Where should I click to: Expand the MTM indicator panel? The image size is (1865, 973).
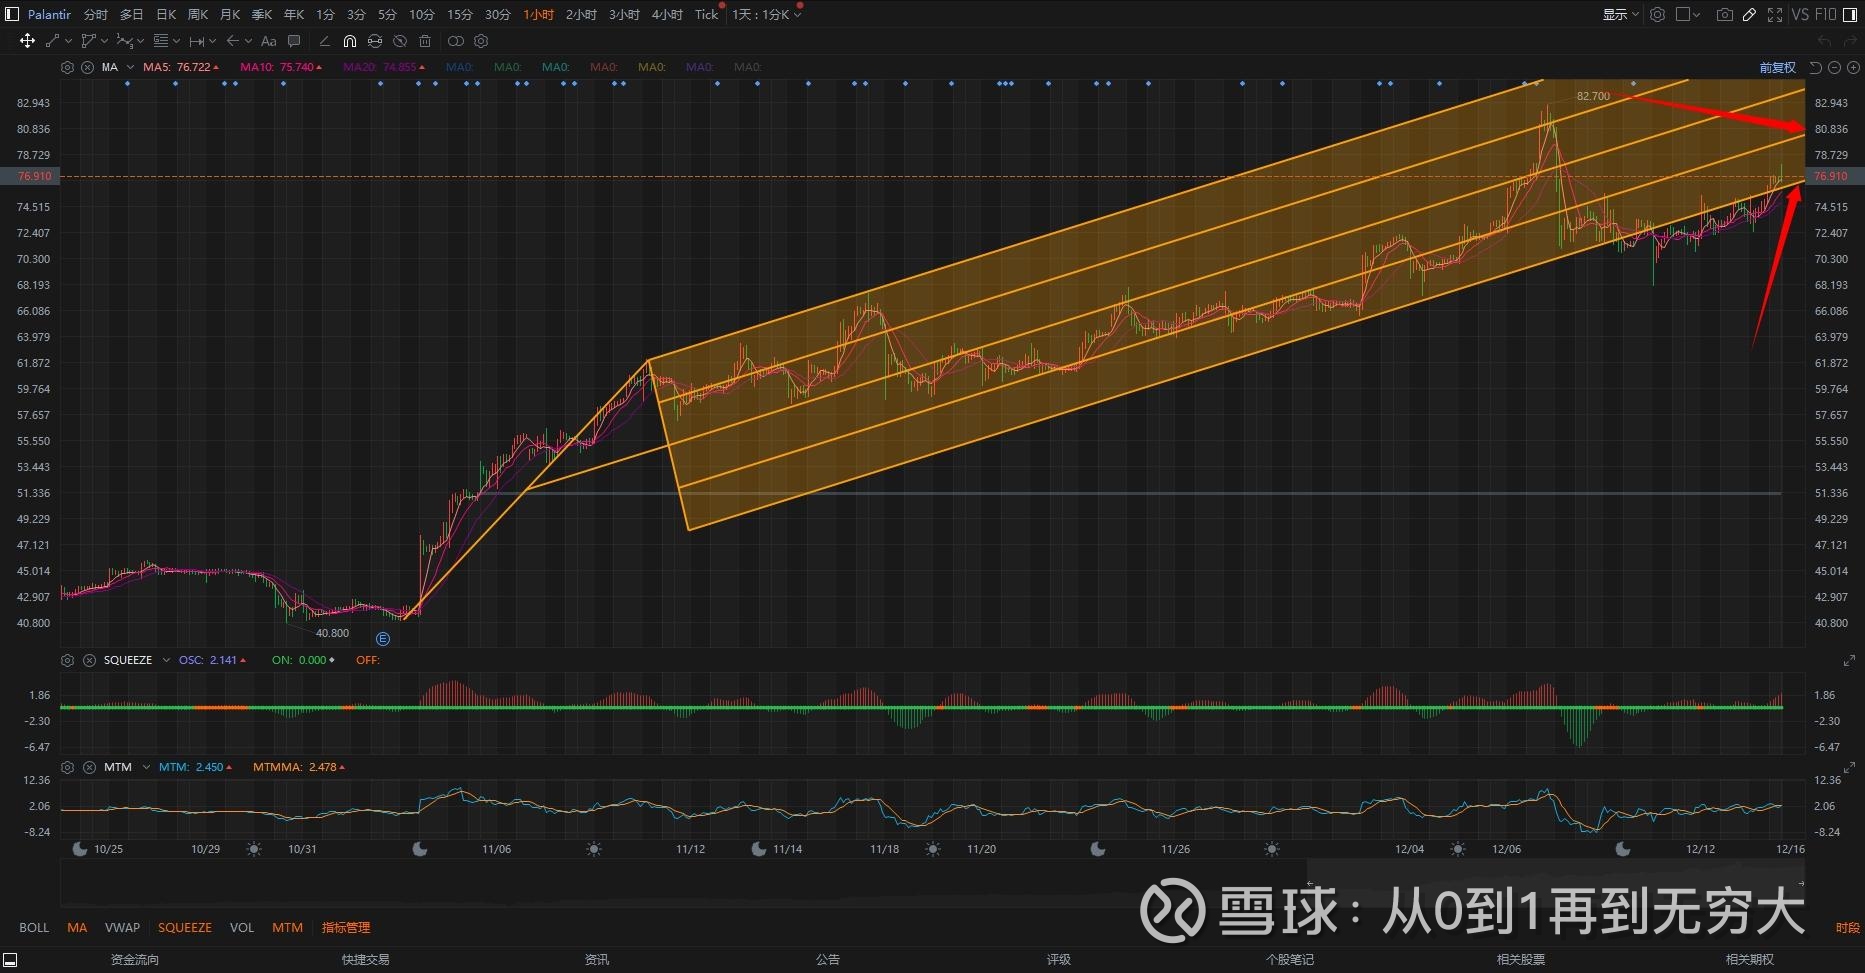coord(1849,767)
